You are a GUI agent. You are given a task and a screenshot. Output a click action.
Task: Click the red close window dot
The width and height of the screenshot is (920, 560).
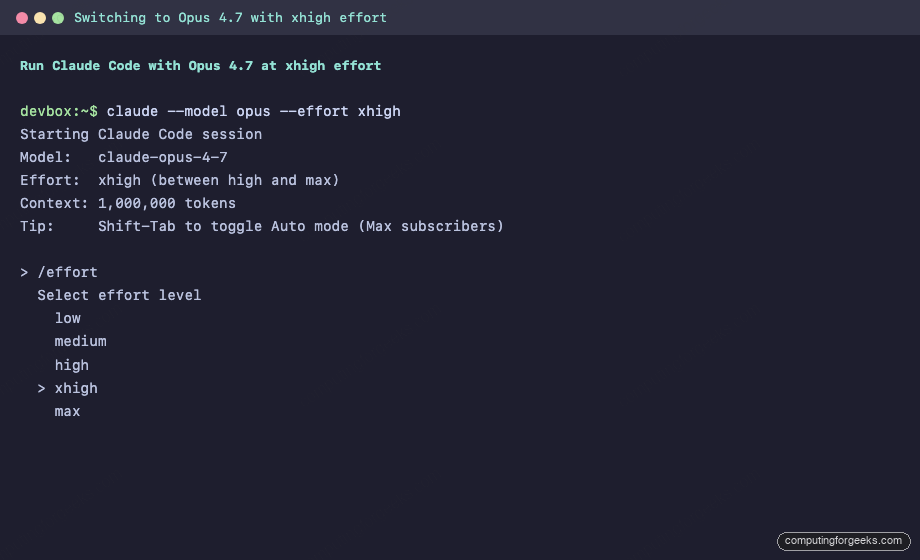click(x=22, y=18)
